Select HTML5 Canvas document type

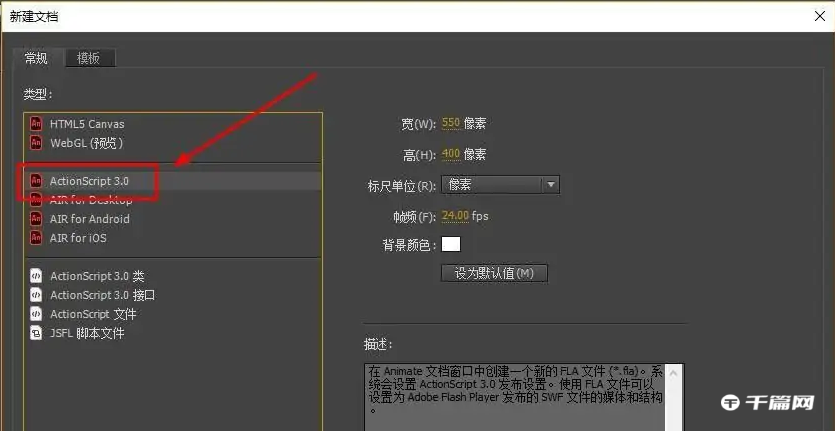click(173, 124)
